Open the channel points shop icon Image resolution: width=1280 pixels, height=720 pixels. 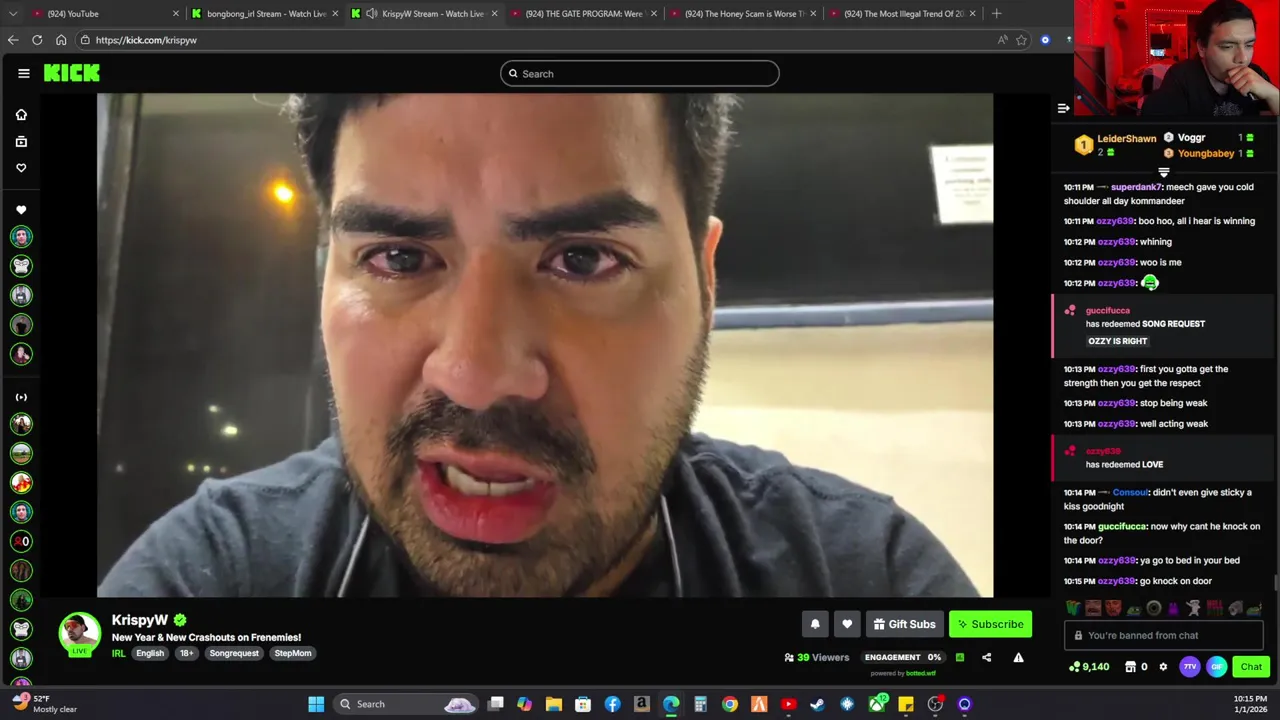(x=1130, y=667)
